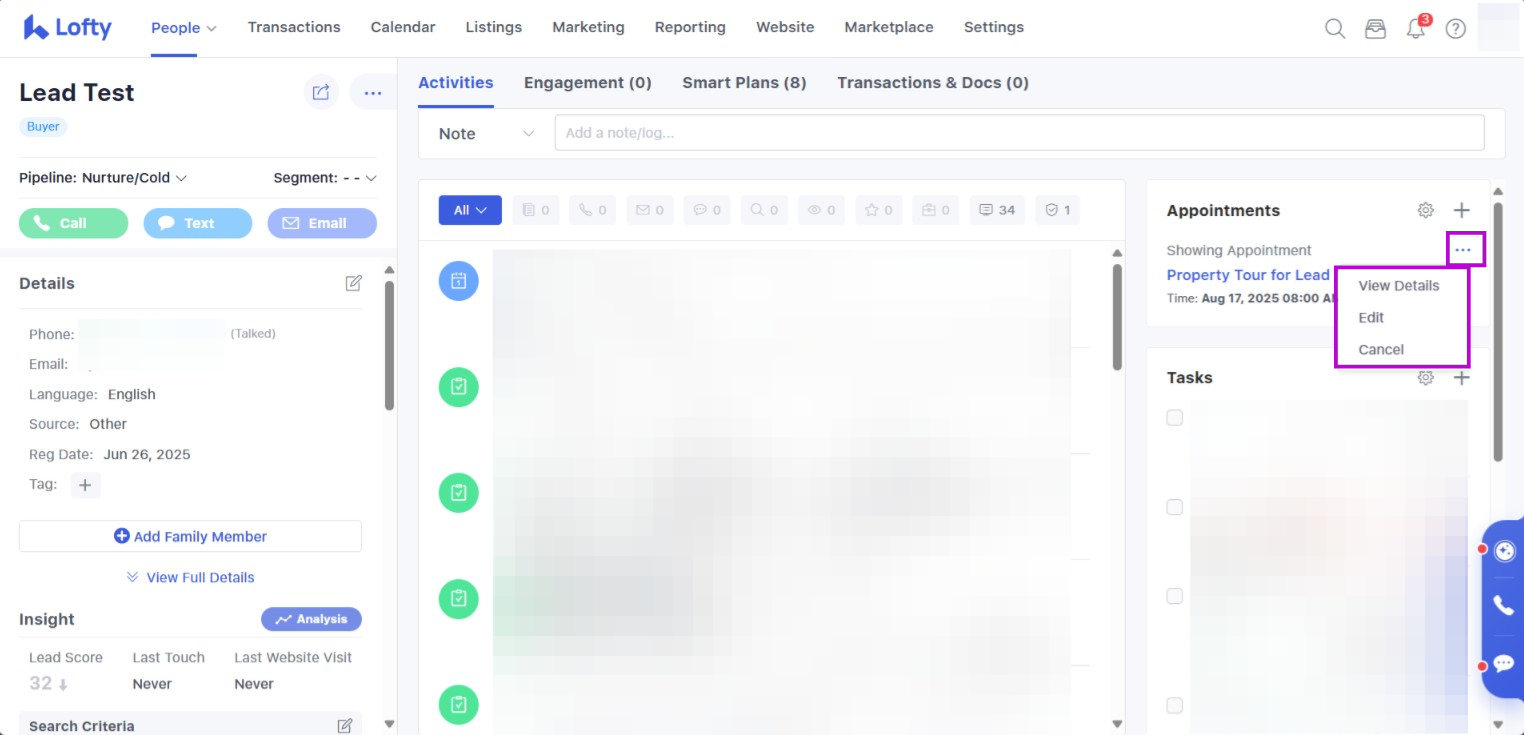The height and width of the screenshot is (735, 1524).
Task: Open the appointment three-dots menu
Action: [x=1464, y=249]
